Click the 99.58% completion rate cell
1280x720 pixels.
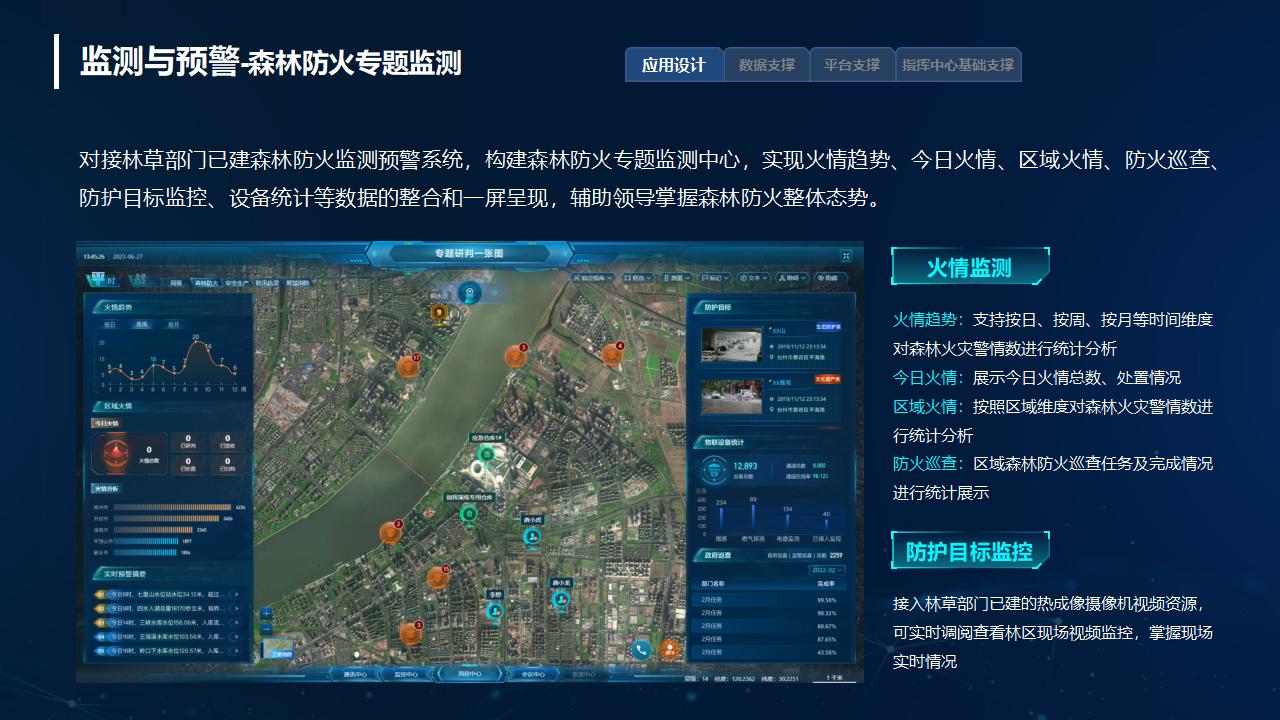827,600
